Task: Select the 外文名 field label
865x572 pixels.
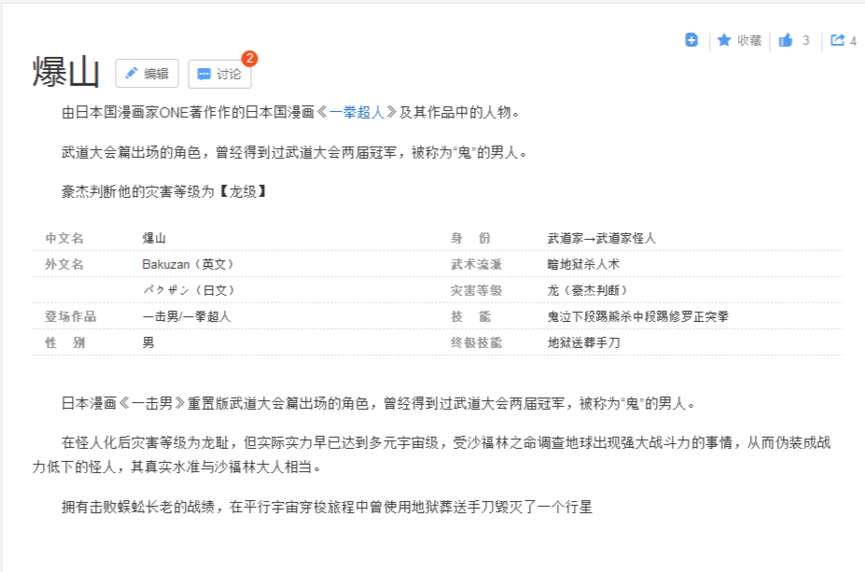Action: click(x=65, y=264)
